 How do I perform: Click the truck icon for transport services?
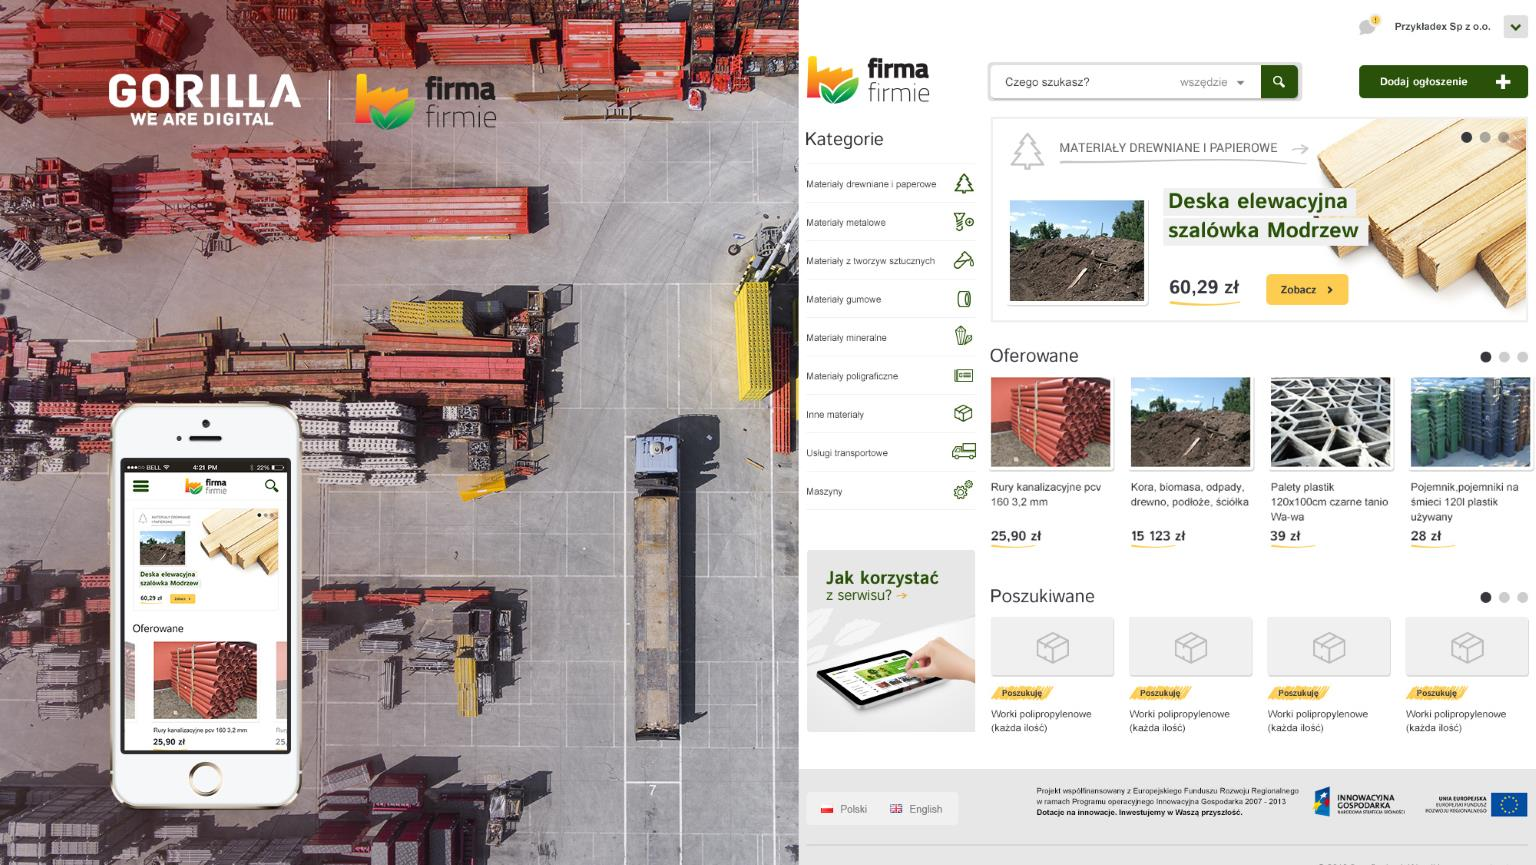(x=963, y=452)
